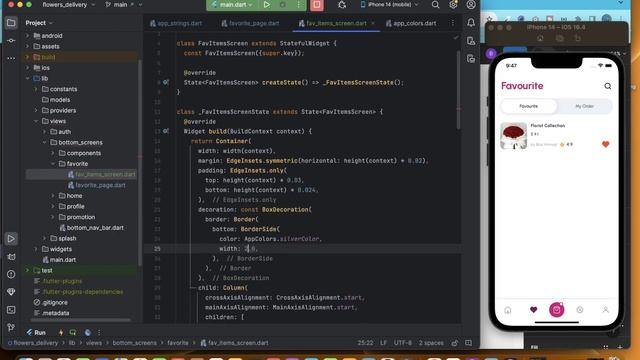Tap the home icon in phone bottom navigation
This screenshot has height=360, width=640.
[508, 310]
